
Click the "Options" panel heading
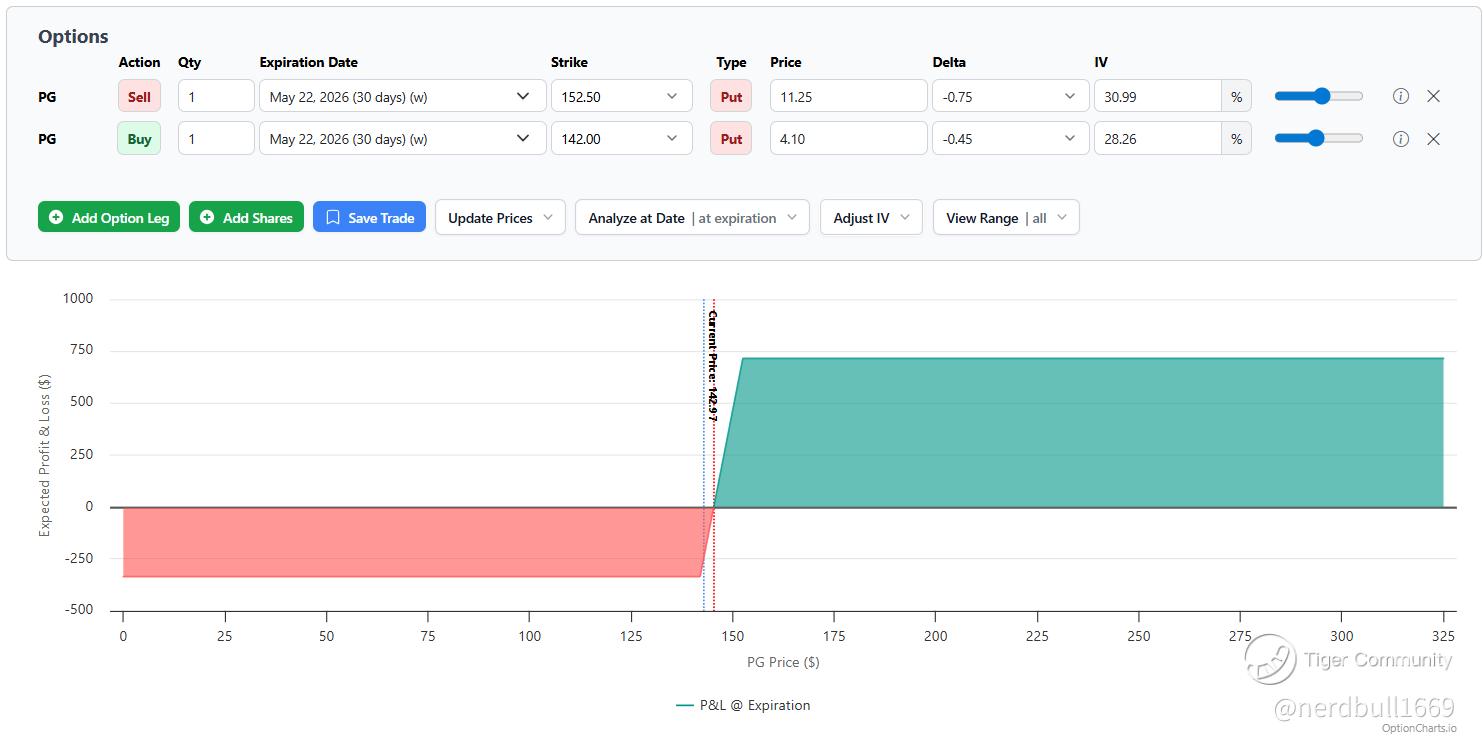(73, 36)
